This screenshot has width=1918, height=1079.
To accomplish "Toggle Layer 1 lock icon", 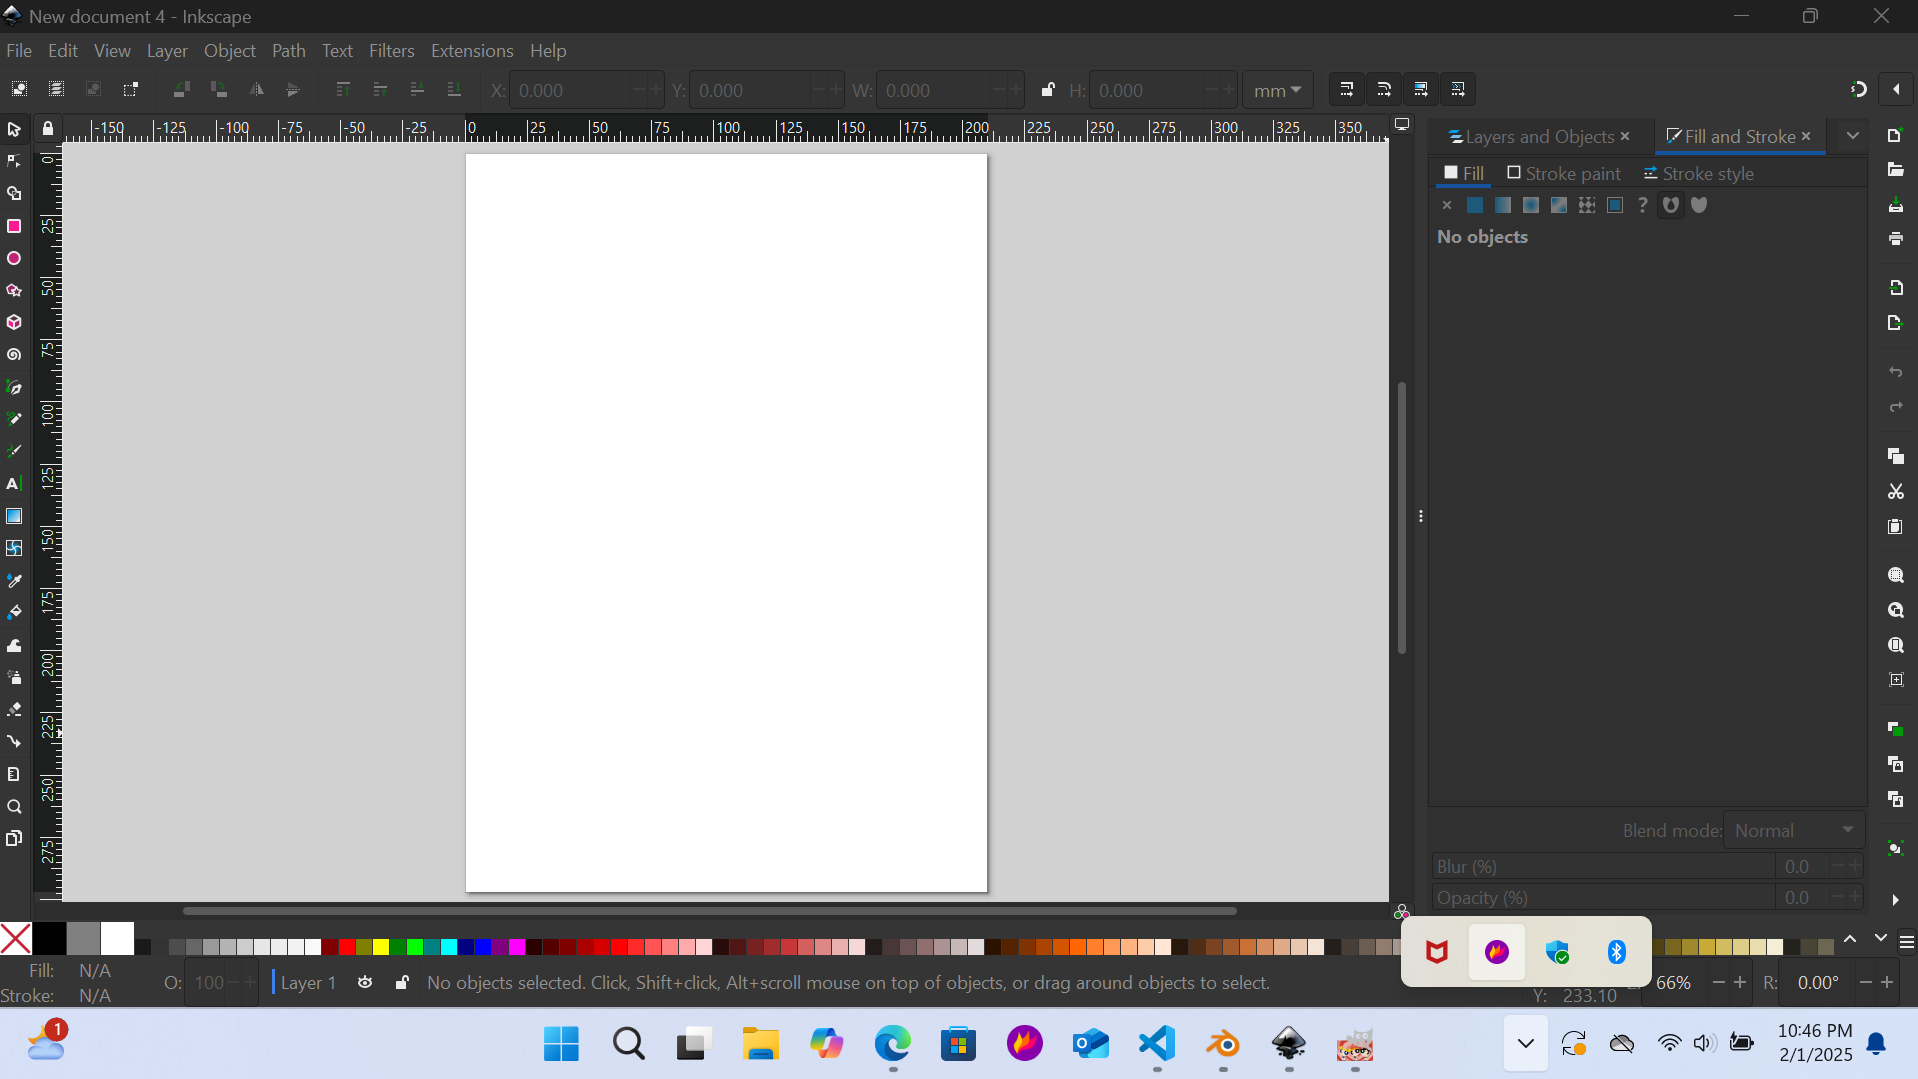I will click(x=401, y=983).
